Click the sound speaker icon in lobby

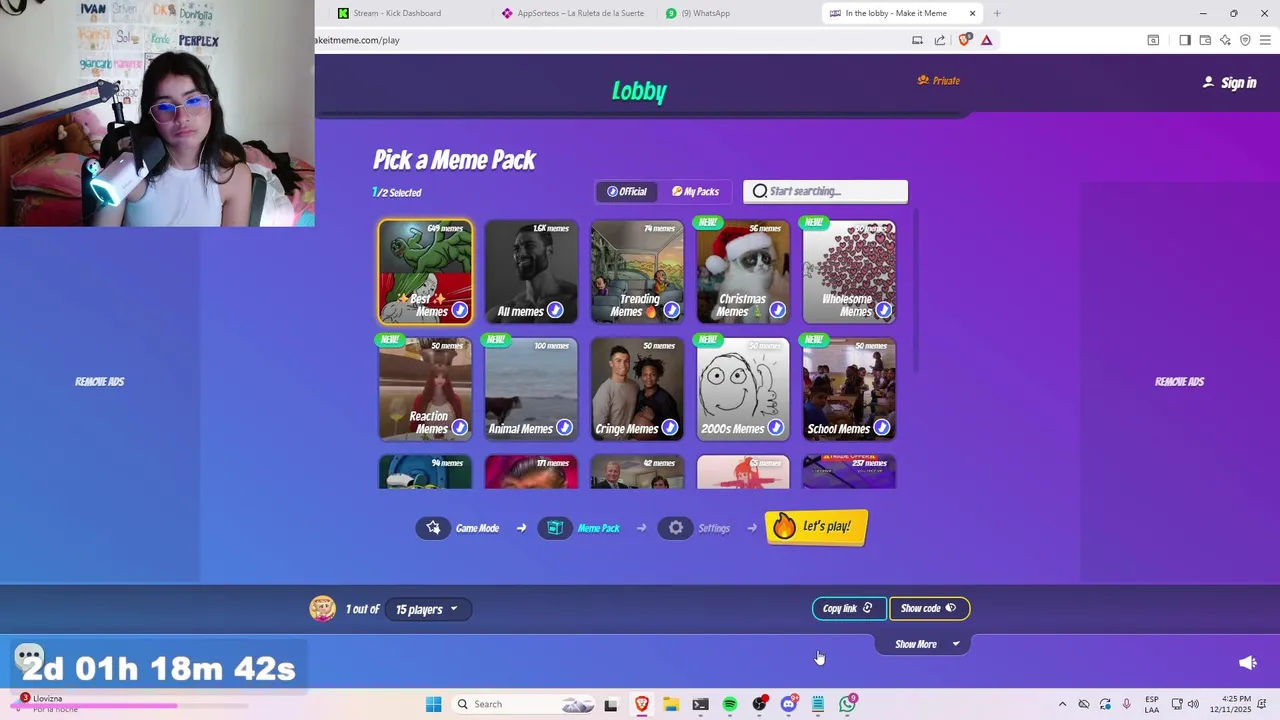pyautogui.click(x=1247, y=662)
